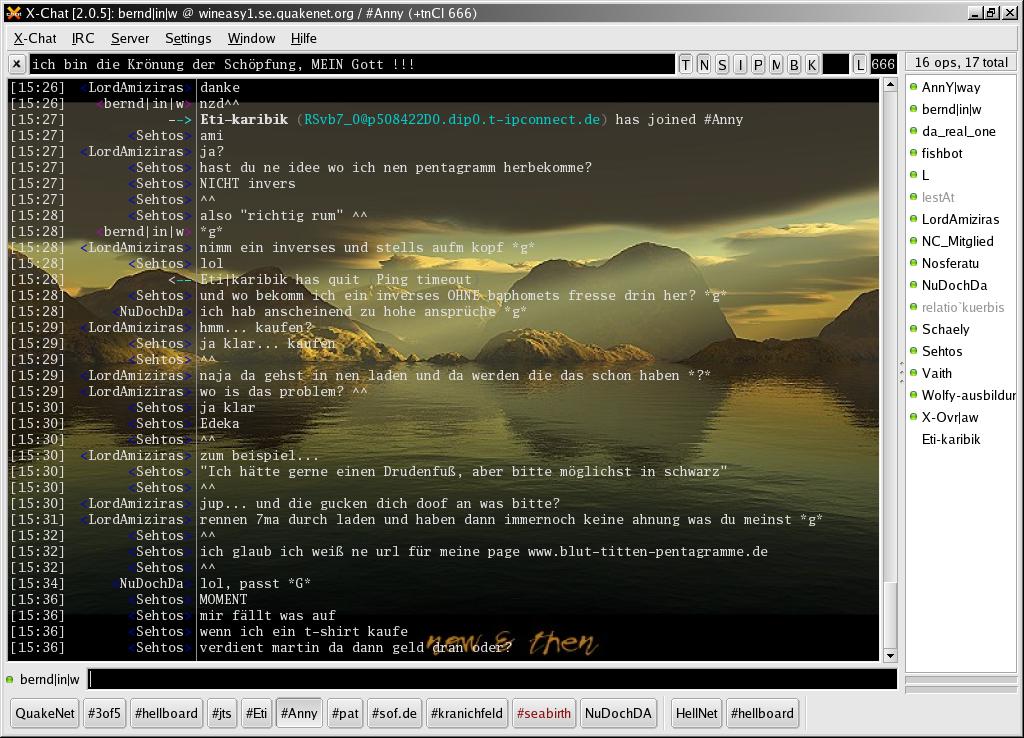Click the chat scrollbar down arrow
Viewport: 1024px width, 738px height.
pos(890,656)
